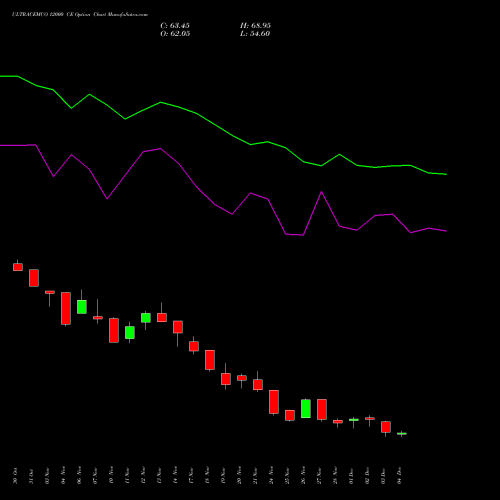Click the 02 Dec date label
The width and height of the screenshot is (500, 500).
coord(367,476)
